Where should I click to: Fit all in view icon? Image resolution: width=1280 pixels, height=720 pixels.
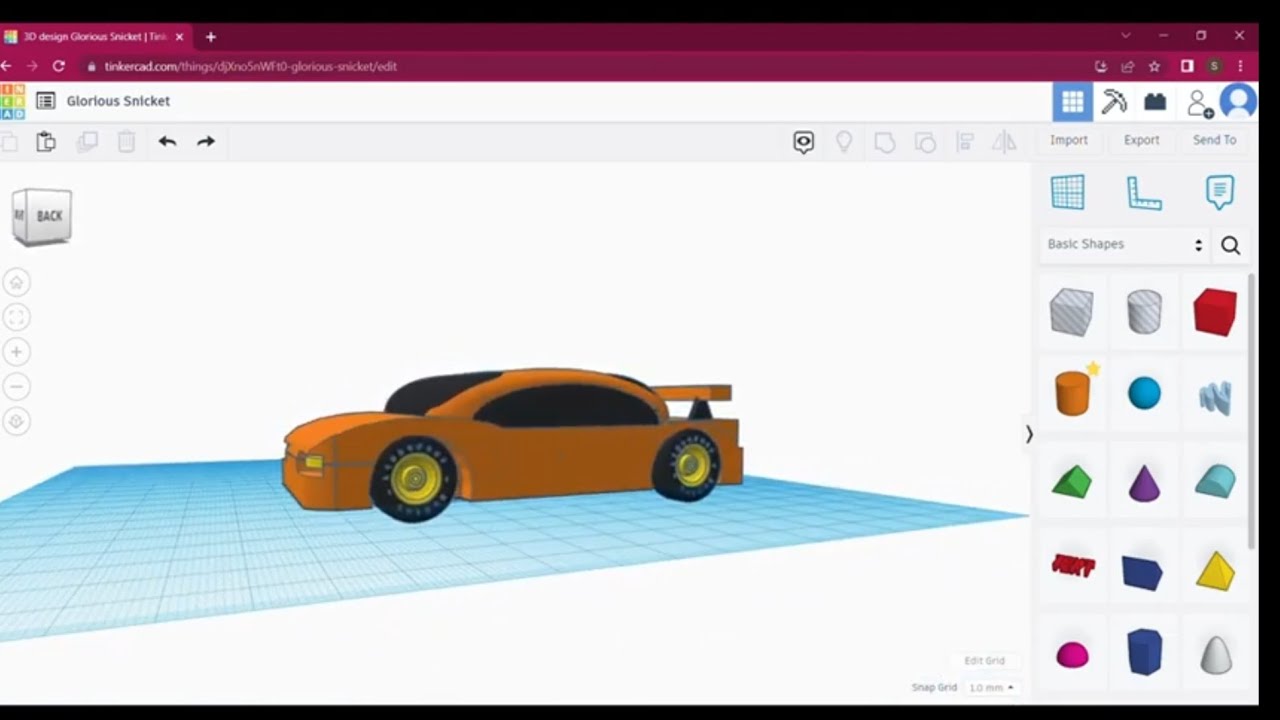click(x=16, y=318)
